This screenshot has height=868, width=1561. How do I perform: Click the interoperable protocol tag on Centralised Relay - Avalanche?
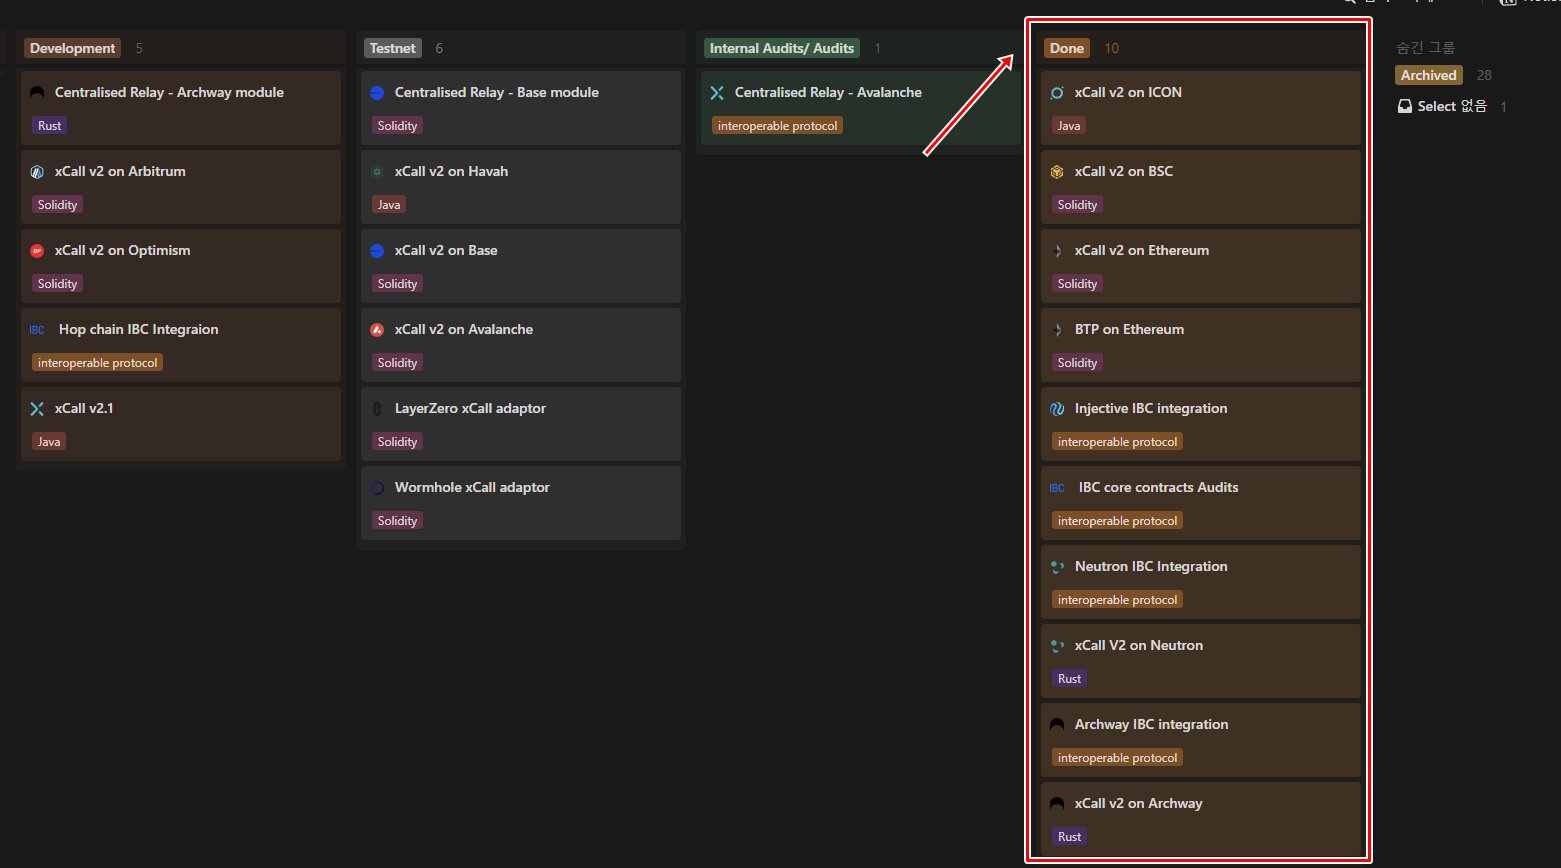(x=777, y=126)
